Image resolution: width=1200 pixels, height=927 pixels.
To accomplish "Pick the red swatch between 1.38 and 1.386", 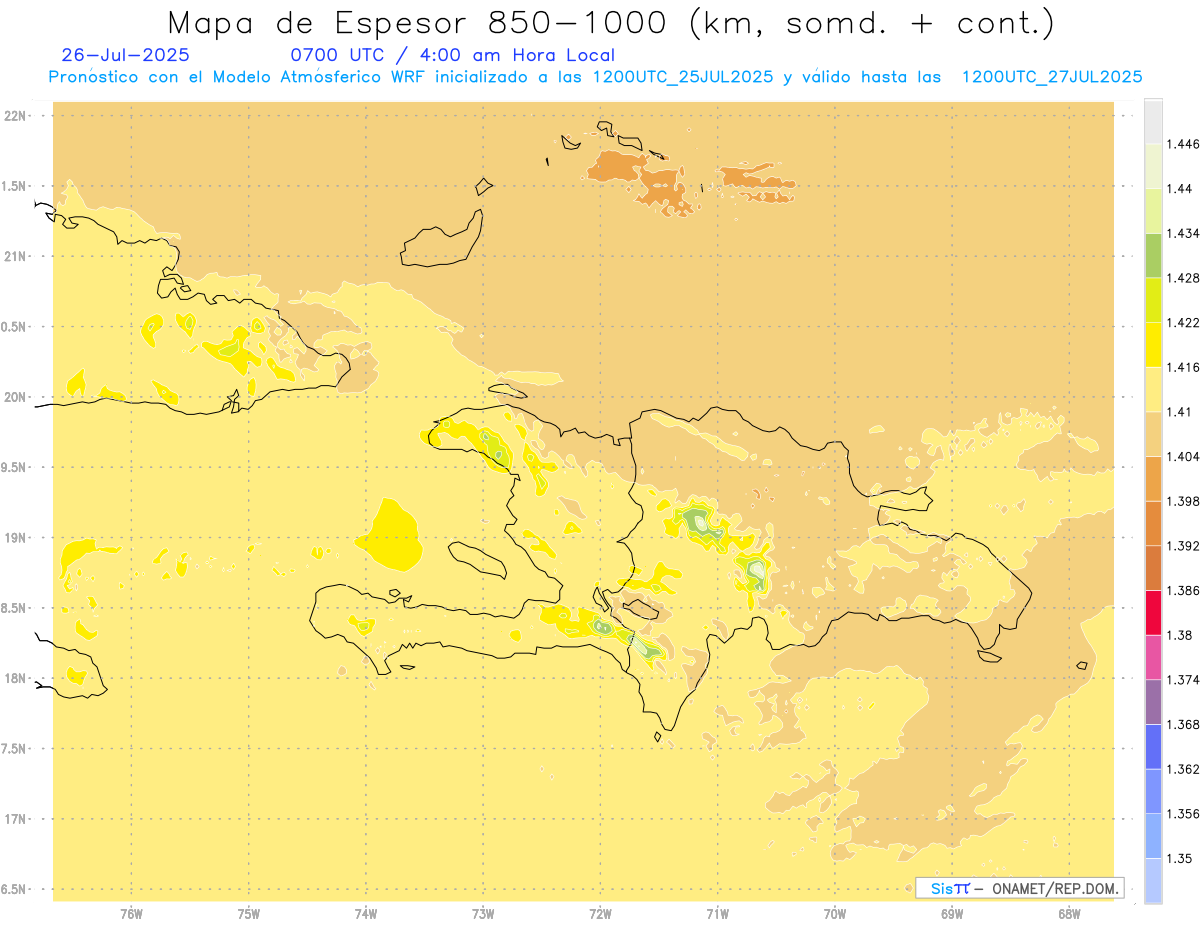I will 1153,612.
